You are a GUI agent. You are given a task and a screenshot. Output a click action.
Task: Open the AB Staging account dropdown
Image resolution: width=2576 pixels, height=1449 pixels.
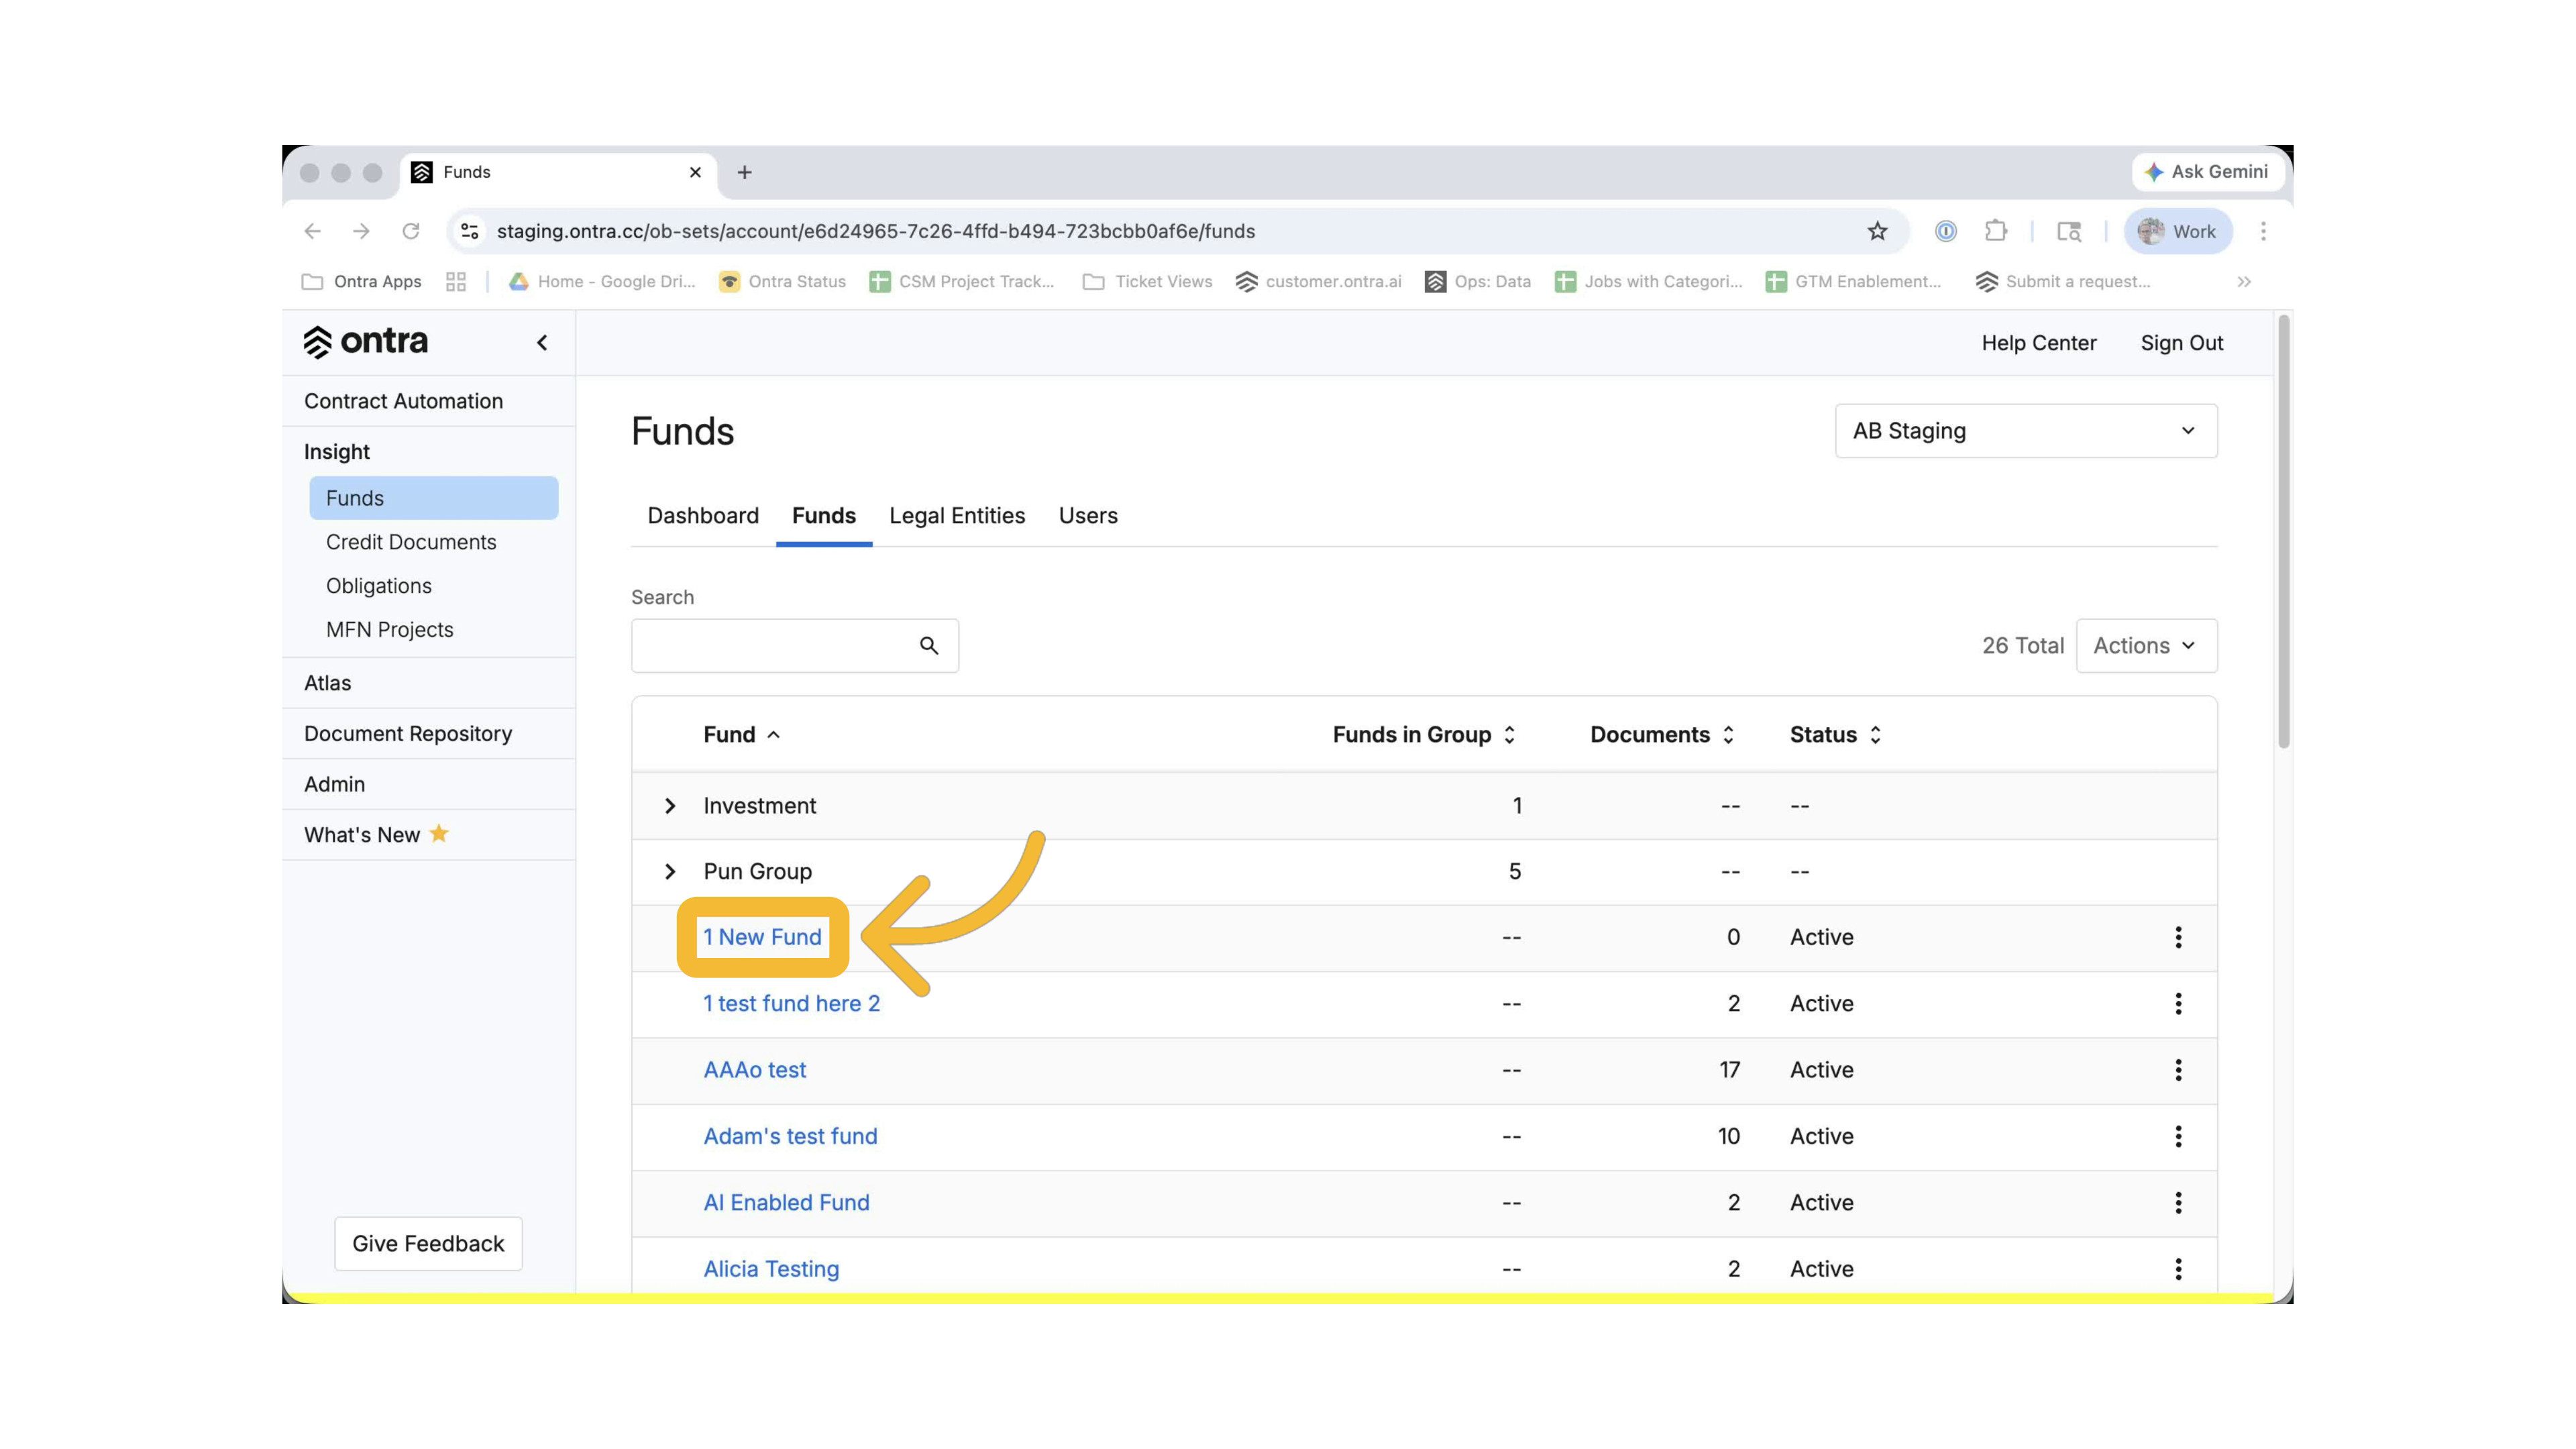(x=2025, y=431)
